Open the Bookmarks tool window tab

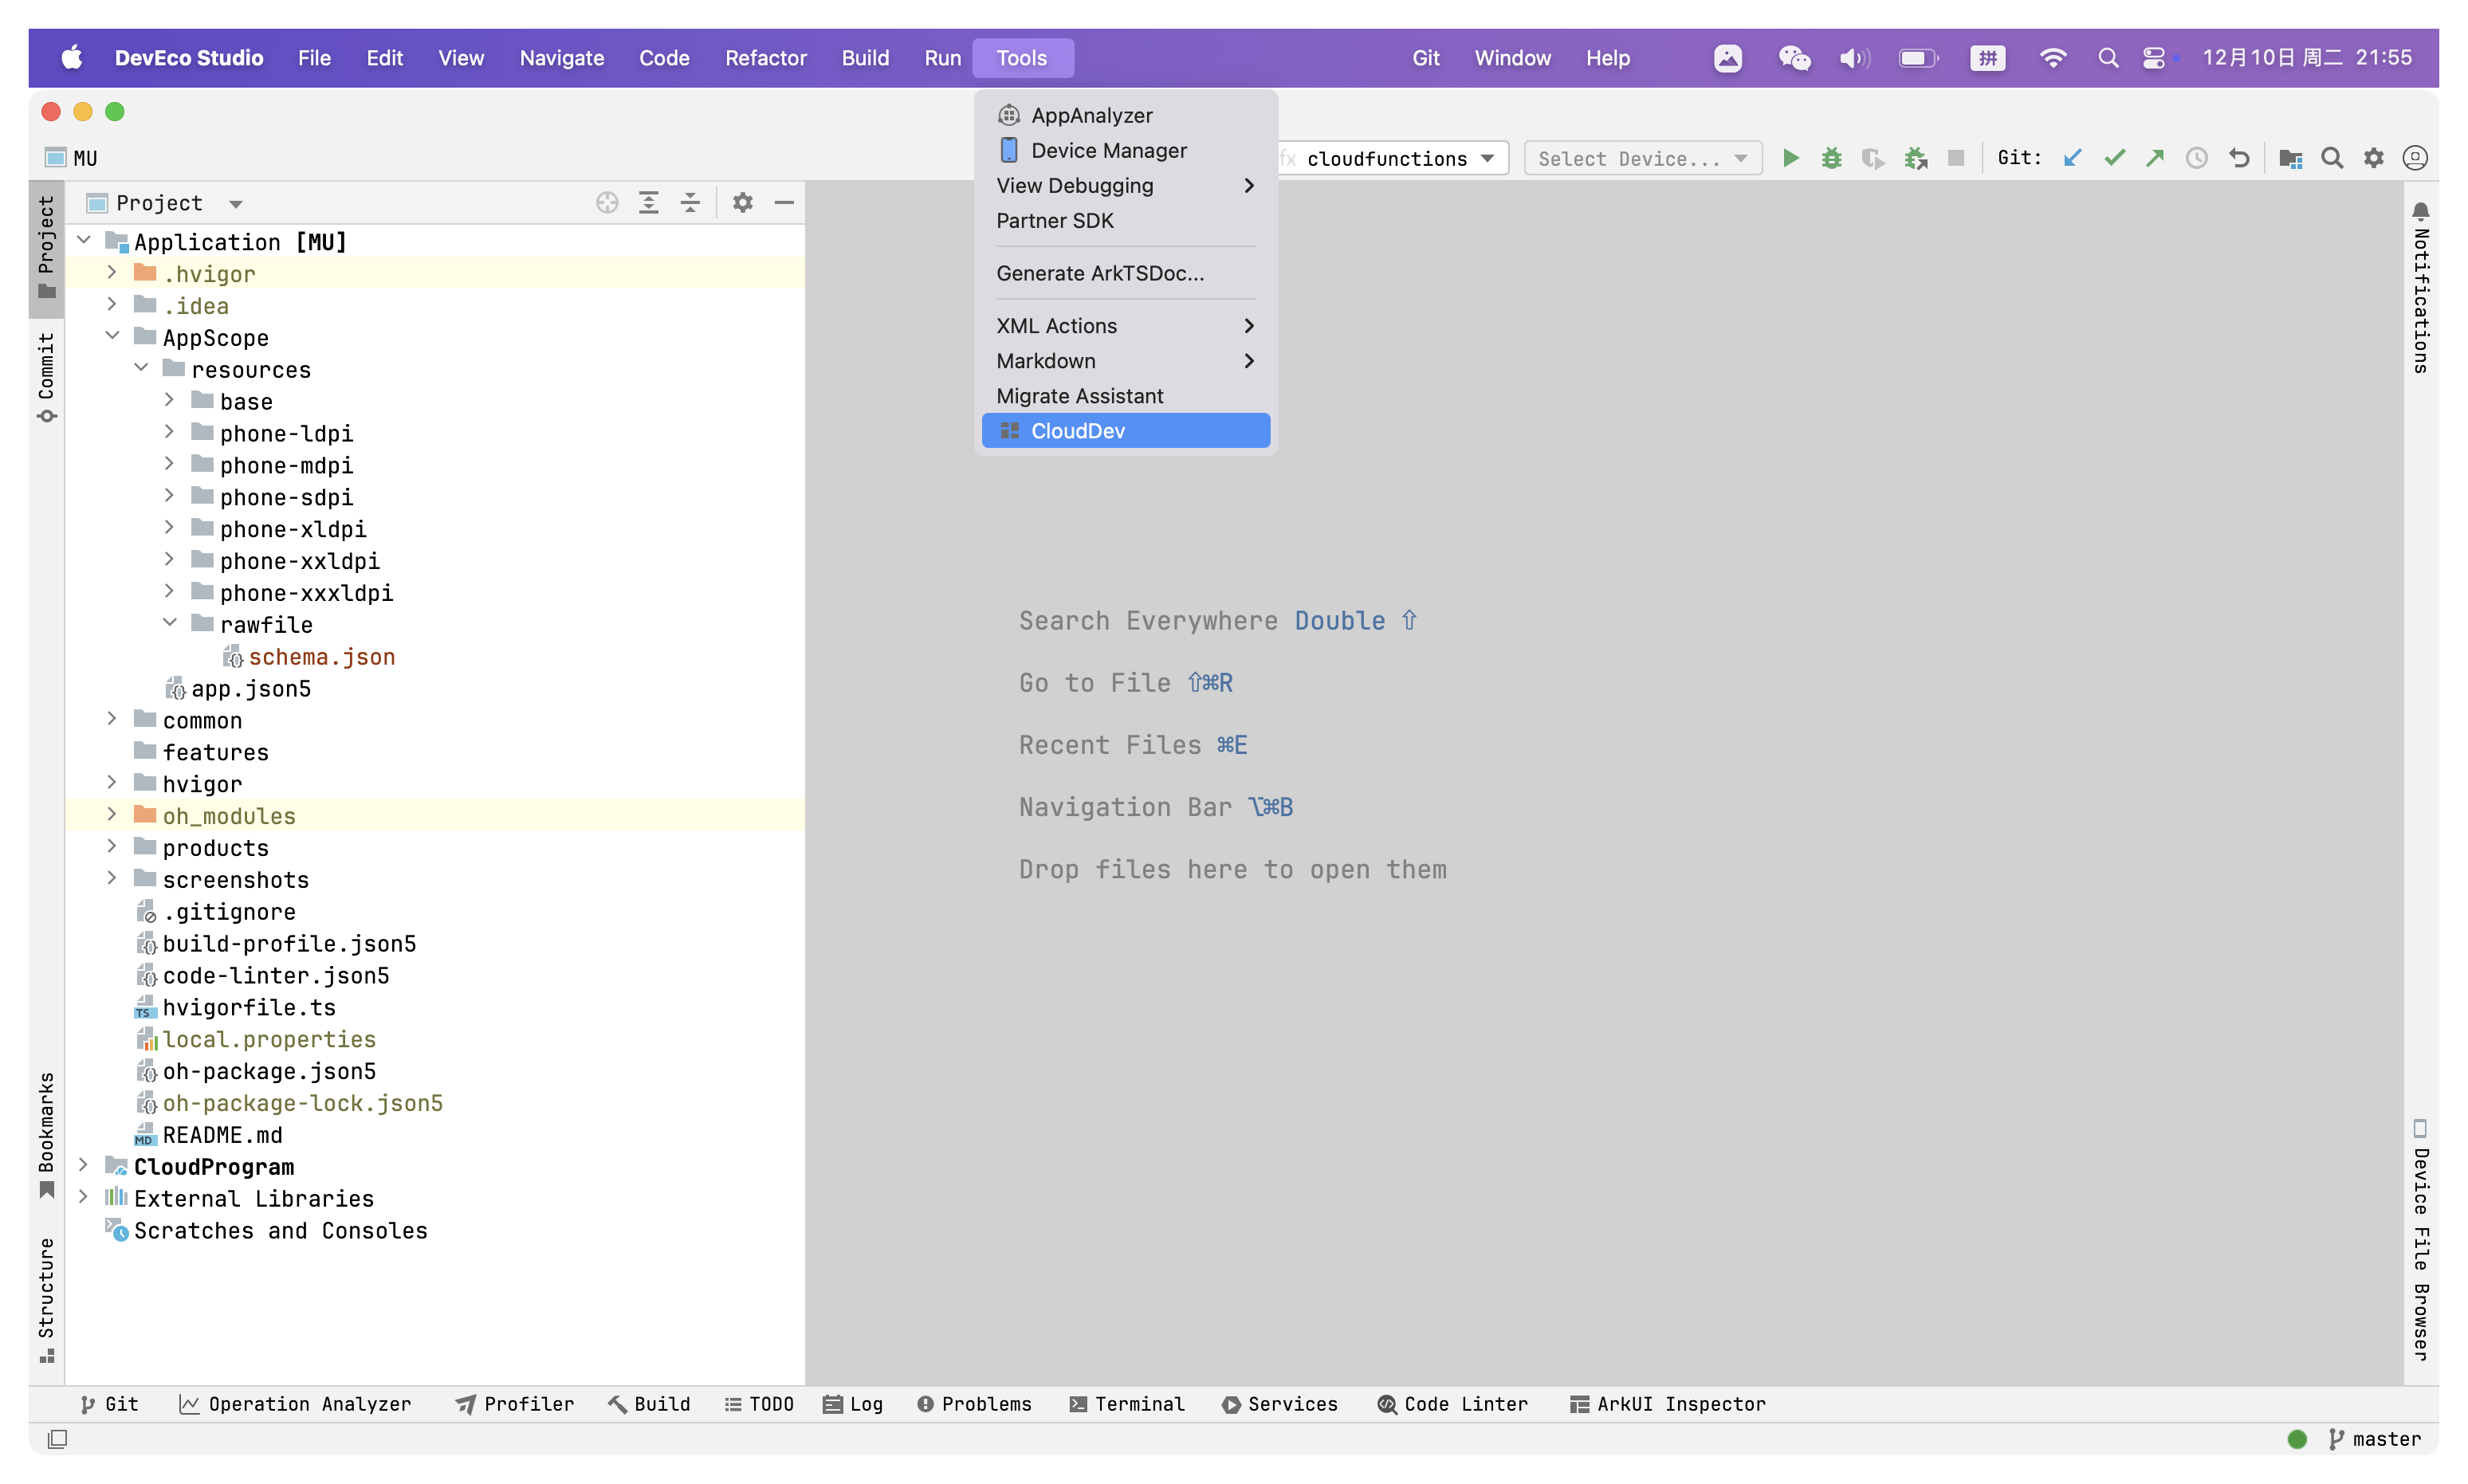coord(47,1135)
